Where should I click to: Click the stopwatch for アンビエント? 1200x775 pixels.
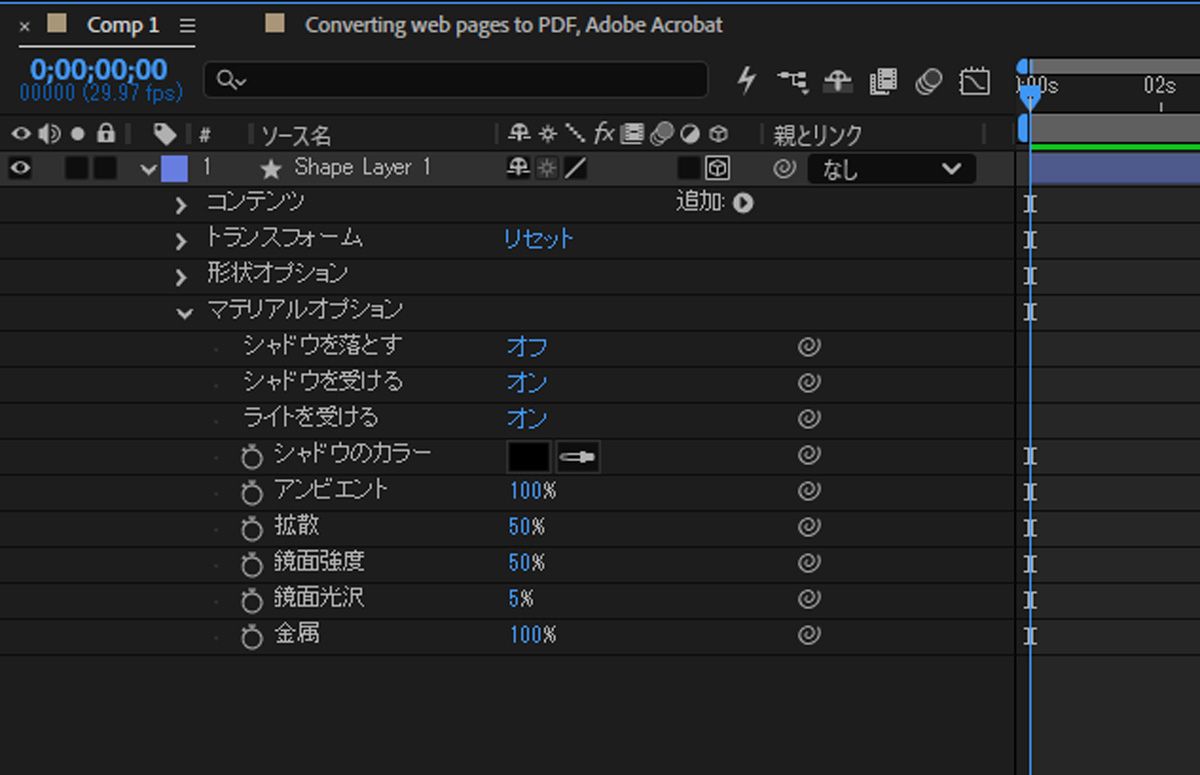pos(251,493)
